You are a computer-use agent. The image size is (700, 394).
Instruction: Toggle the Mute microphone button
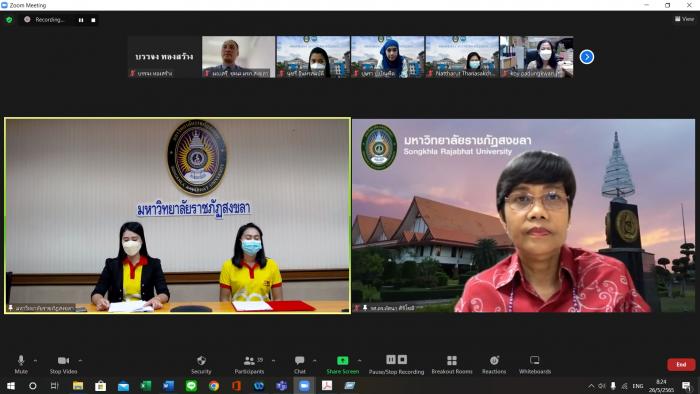(21, 364)
